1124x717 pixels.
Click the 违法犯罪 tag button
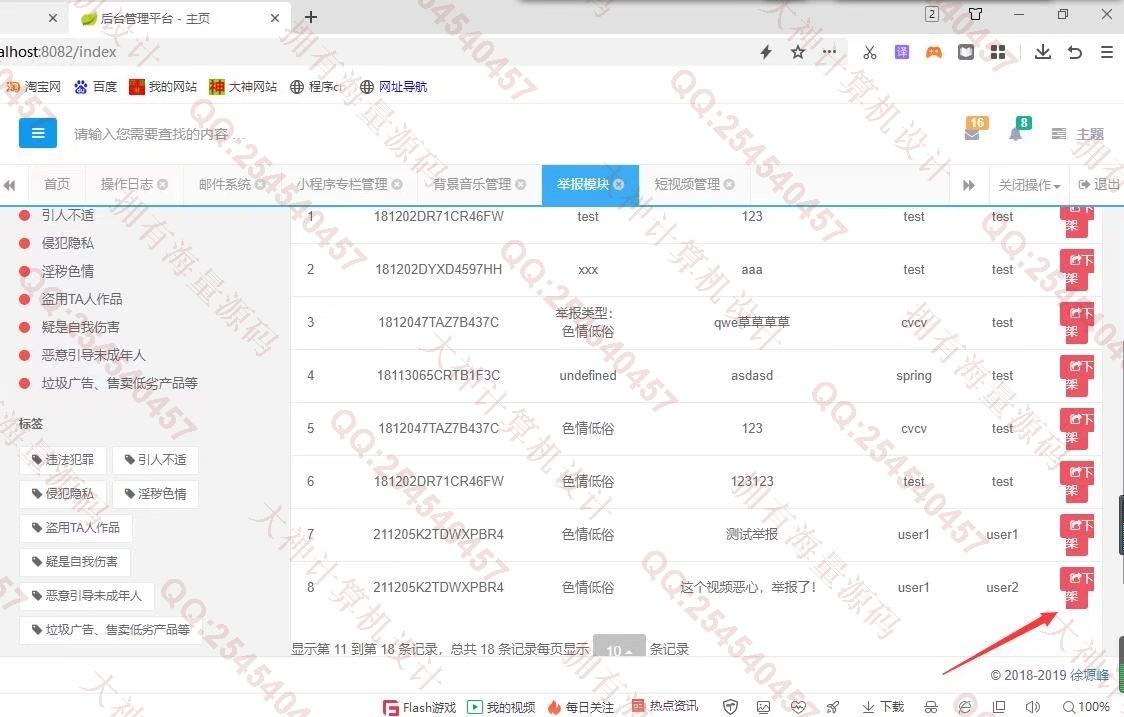[62, 460]
